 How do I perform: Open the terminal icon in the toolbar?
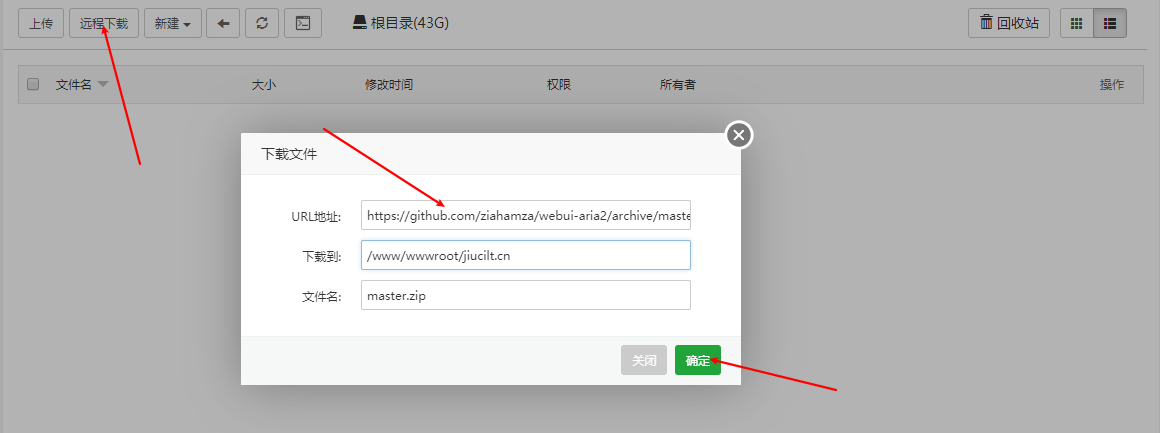303,23
